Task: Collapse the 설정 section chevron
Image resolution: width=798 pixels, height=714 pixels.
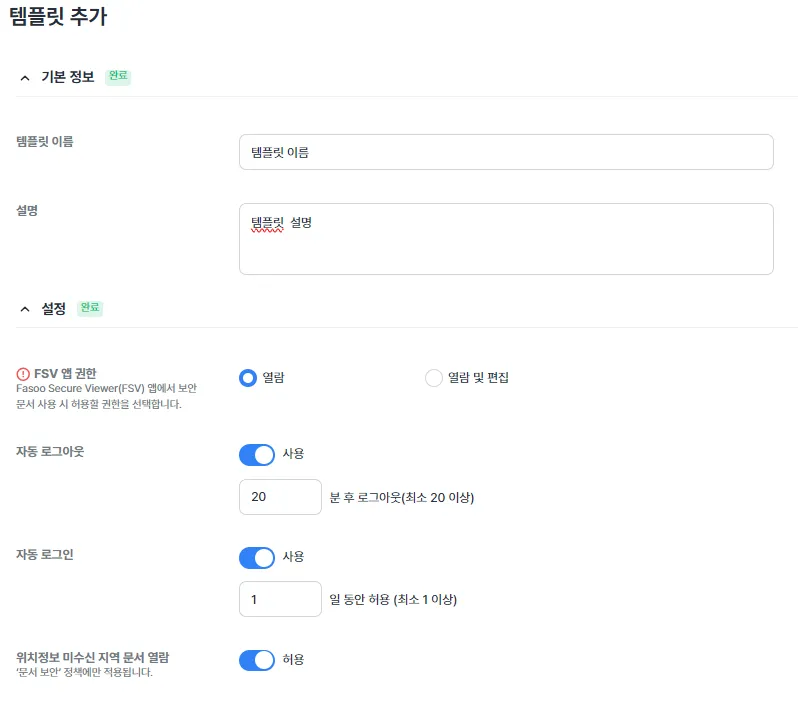Action: [25, 309]
